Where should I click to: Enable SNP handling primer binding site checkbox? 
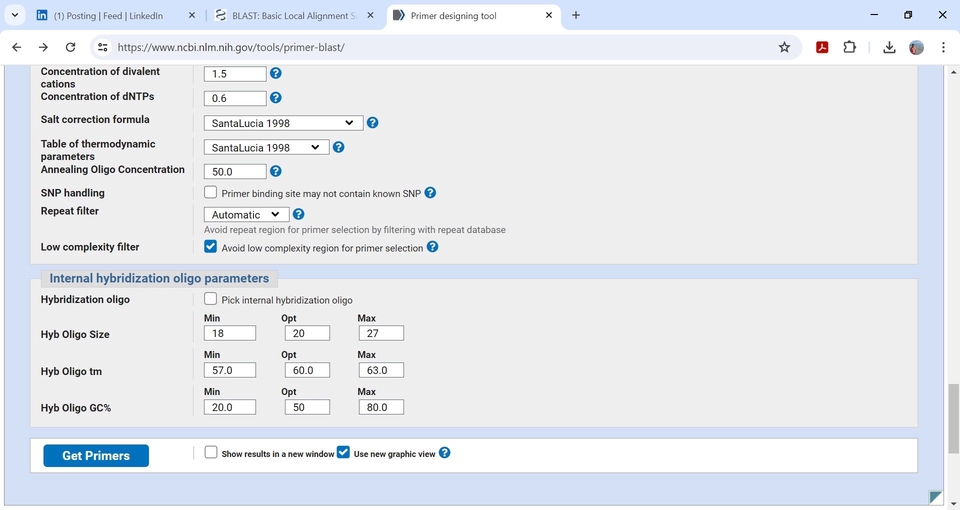[211, 192]
